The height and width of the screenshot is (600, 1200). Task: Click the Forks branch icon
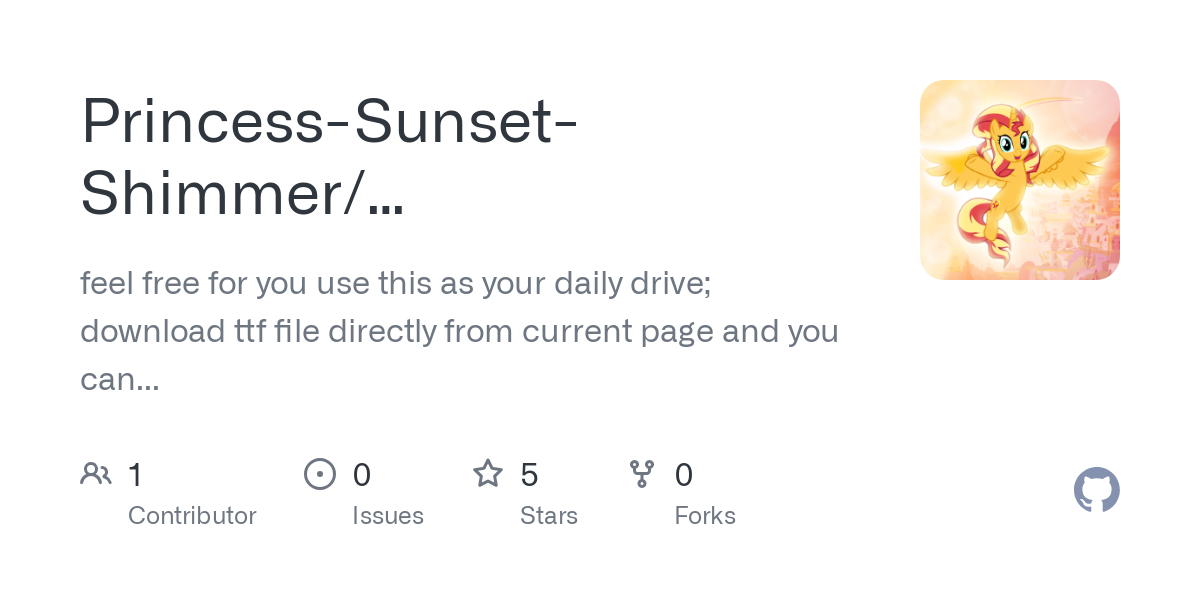pyautogui.click(x=642, y=474)
